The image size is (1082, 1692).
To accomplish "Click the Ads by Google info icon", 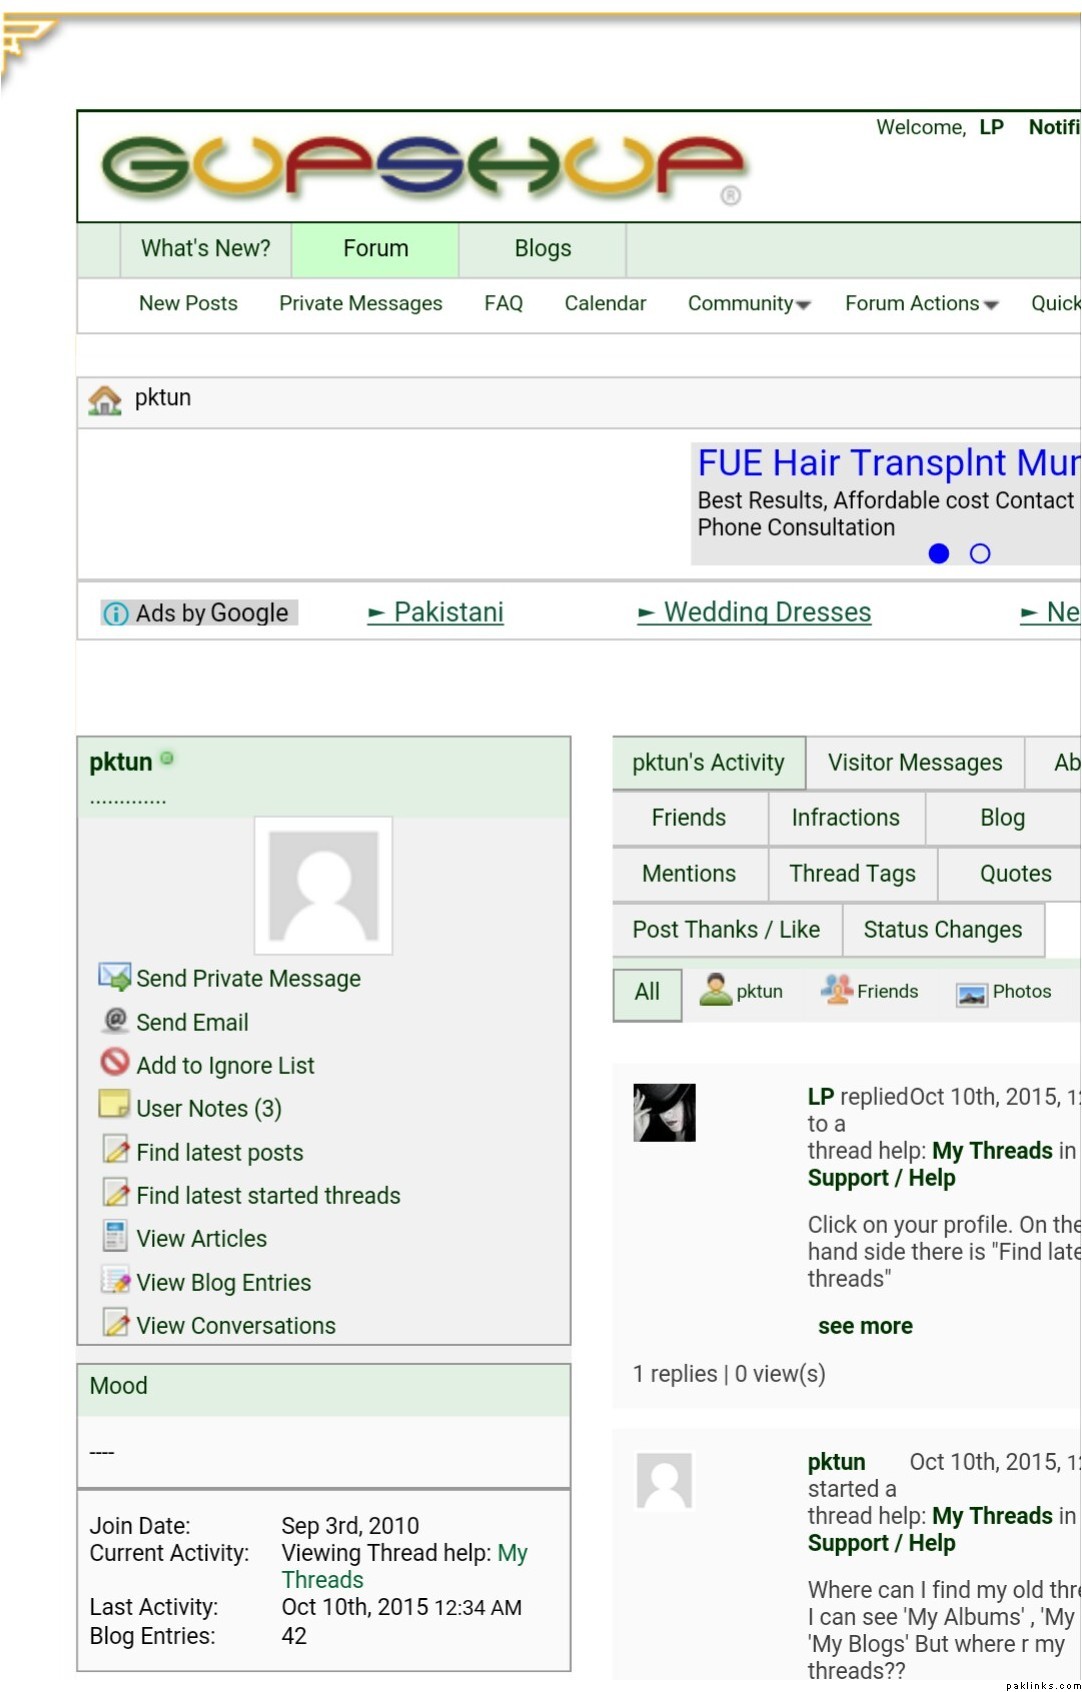I will click(116, 613).
